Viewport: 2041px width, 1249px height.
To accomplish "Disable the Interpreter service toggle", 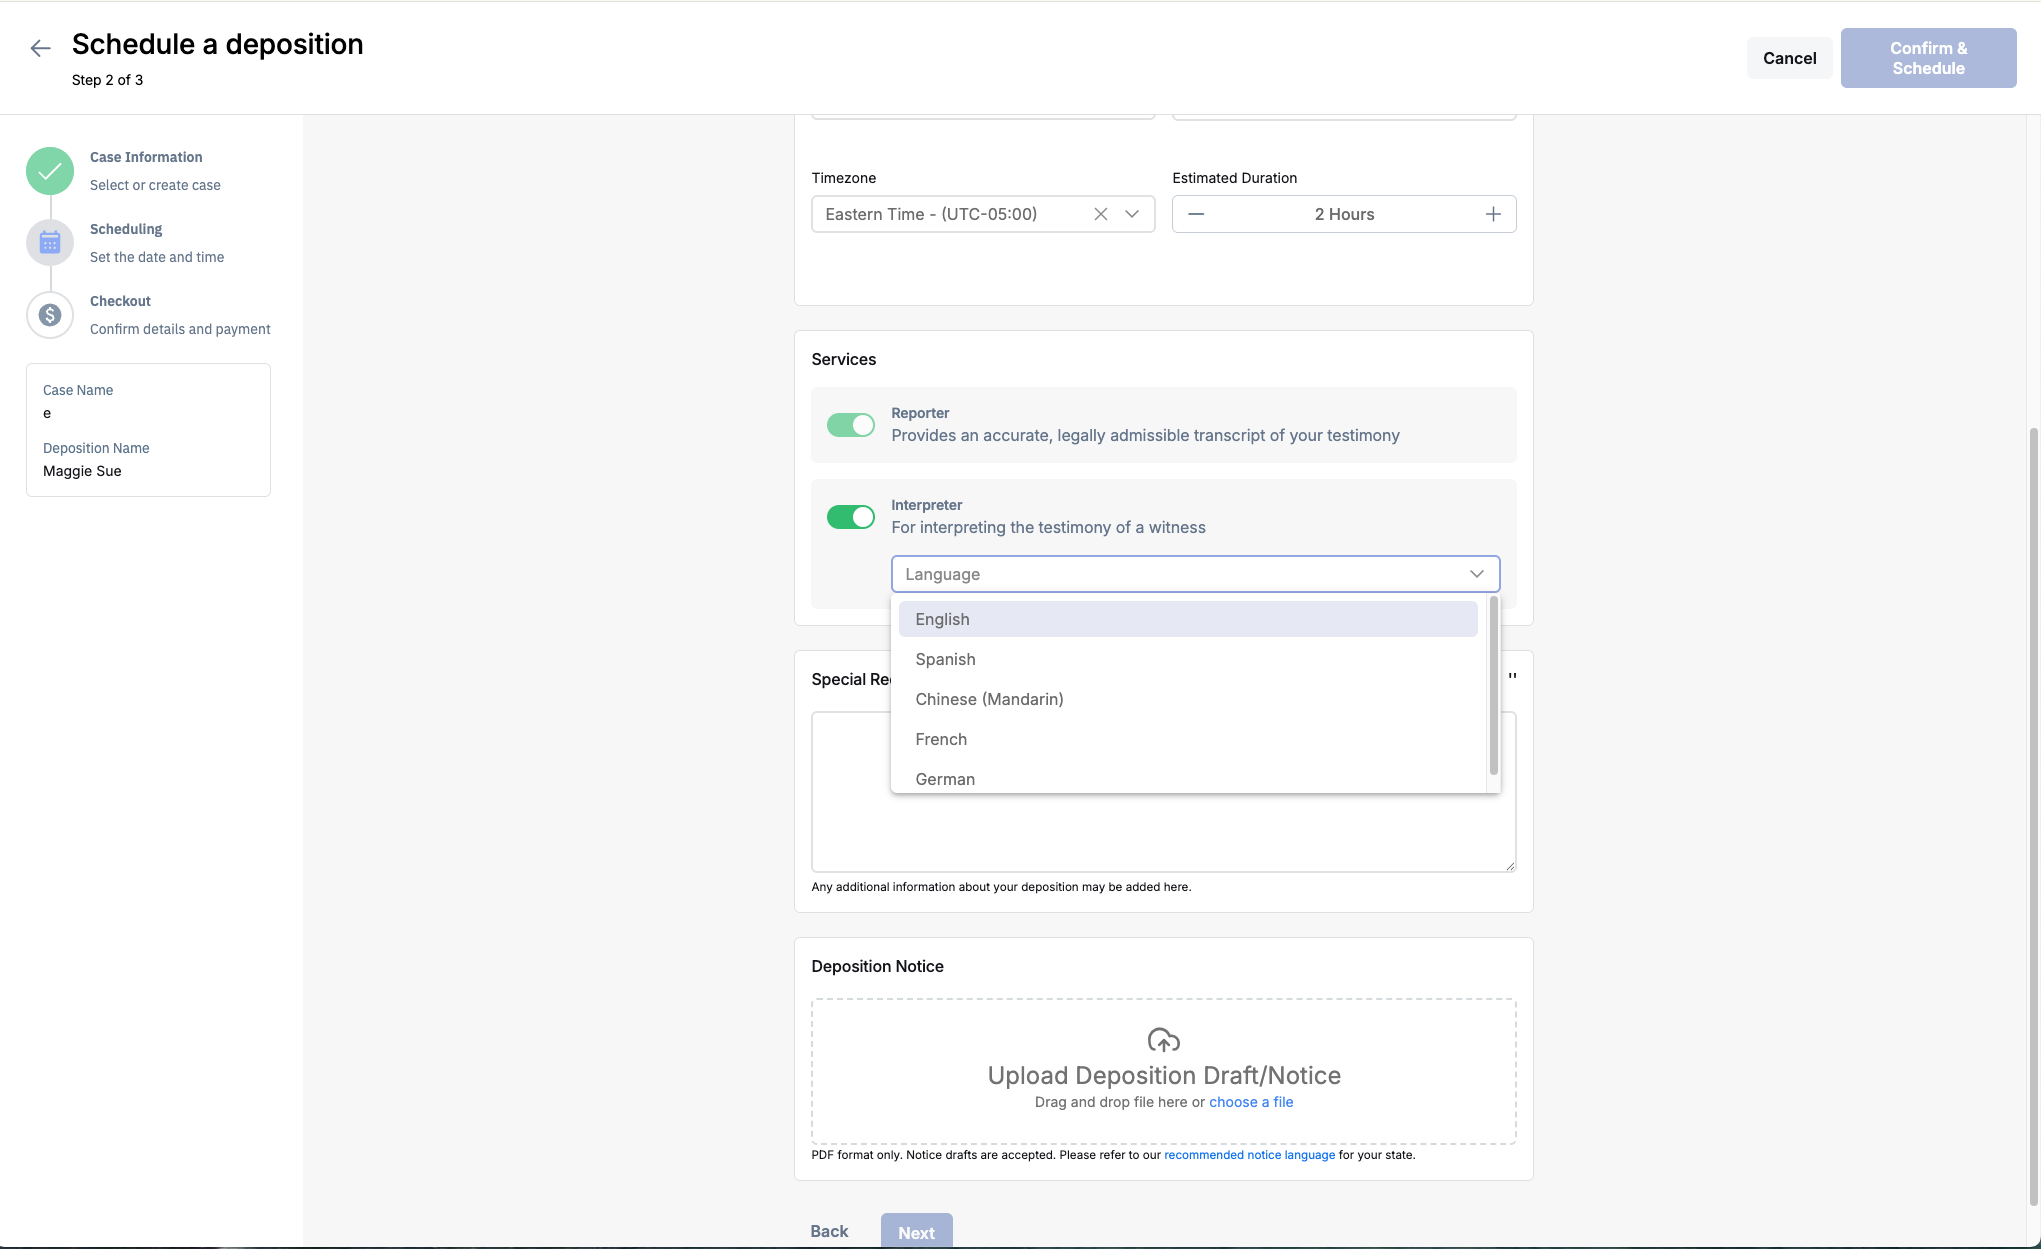I will click(x=850, y=517).
